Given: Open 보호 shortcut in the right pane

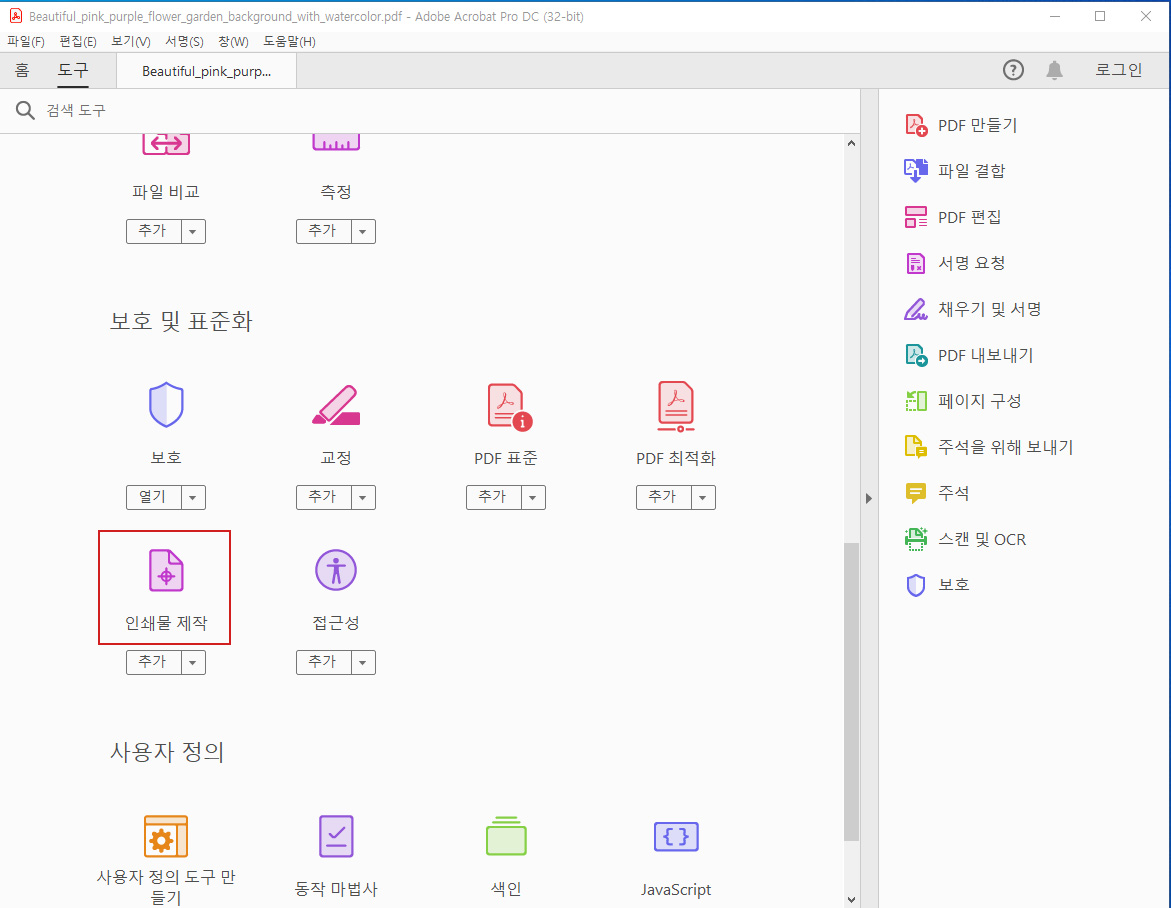Looking at the screenshot, I should (937, 585).
